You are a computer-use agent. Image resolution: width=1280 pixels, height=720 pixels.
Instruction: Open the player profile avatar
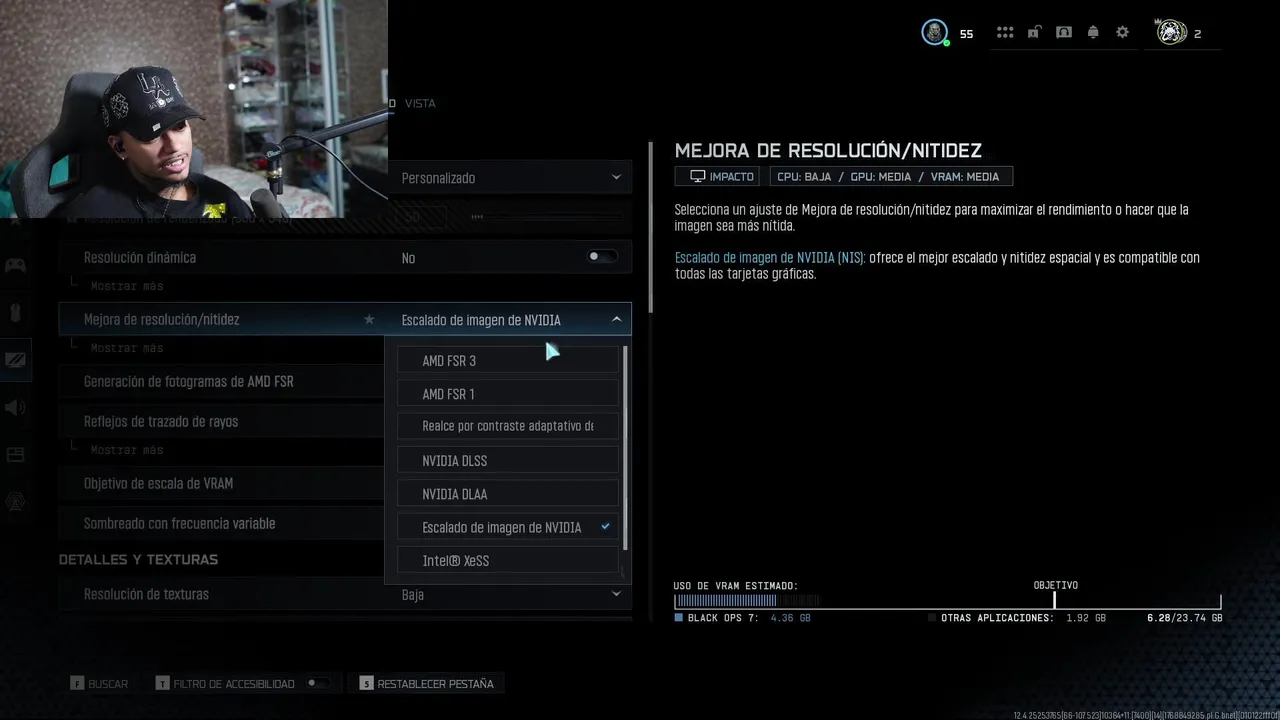[934, 33]
